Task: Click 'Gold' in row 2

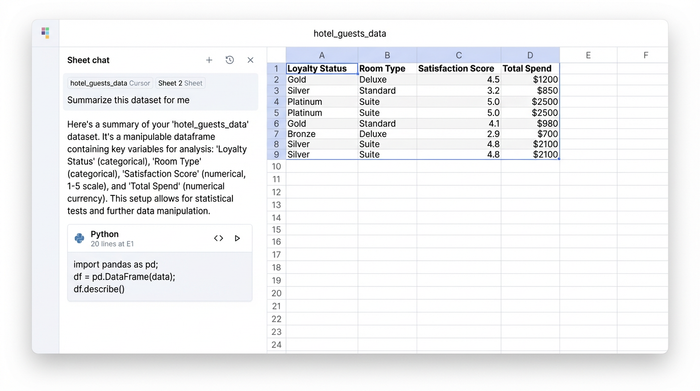Action: click(322, 79)
